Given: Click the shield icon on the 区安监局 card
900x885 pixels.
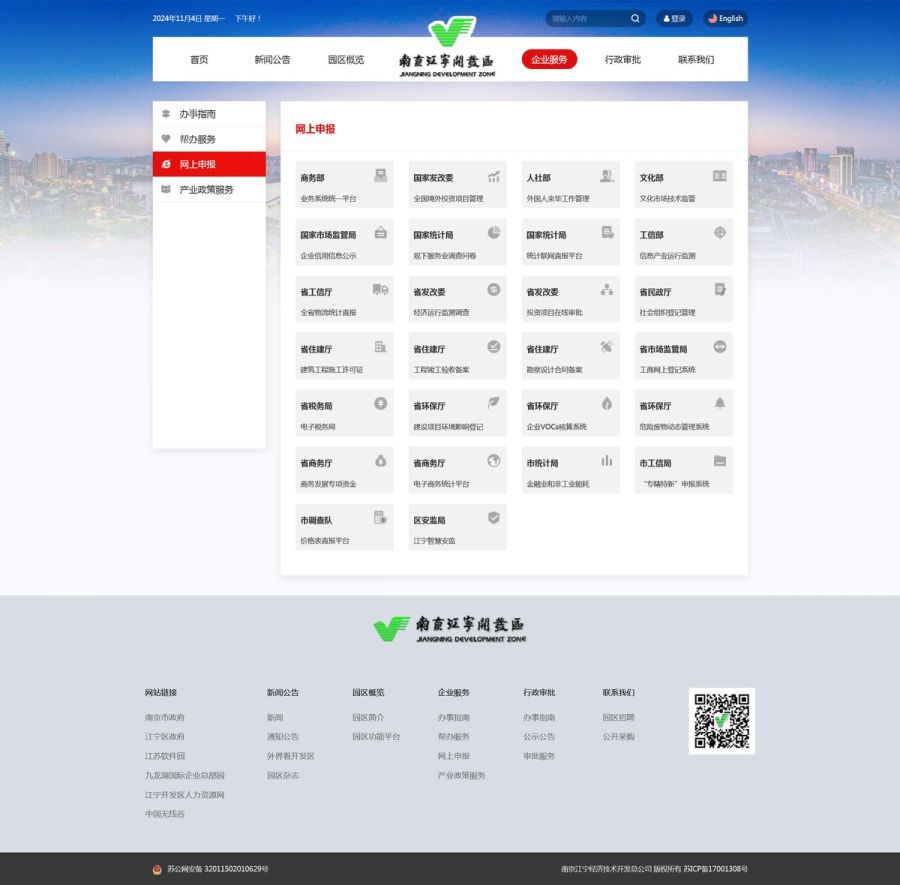Looking at the screenshot, I should point(494,517).
